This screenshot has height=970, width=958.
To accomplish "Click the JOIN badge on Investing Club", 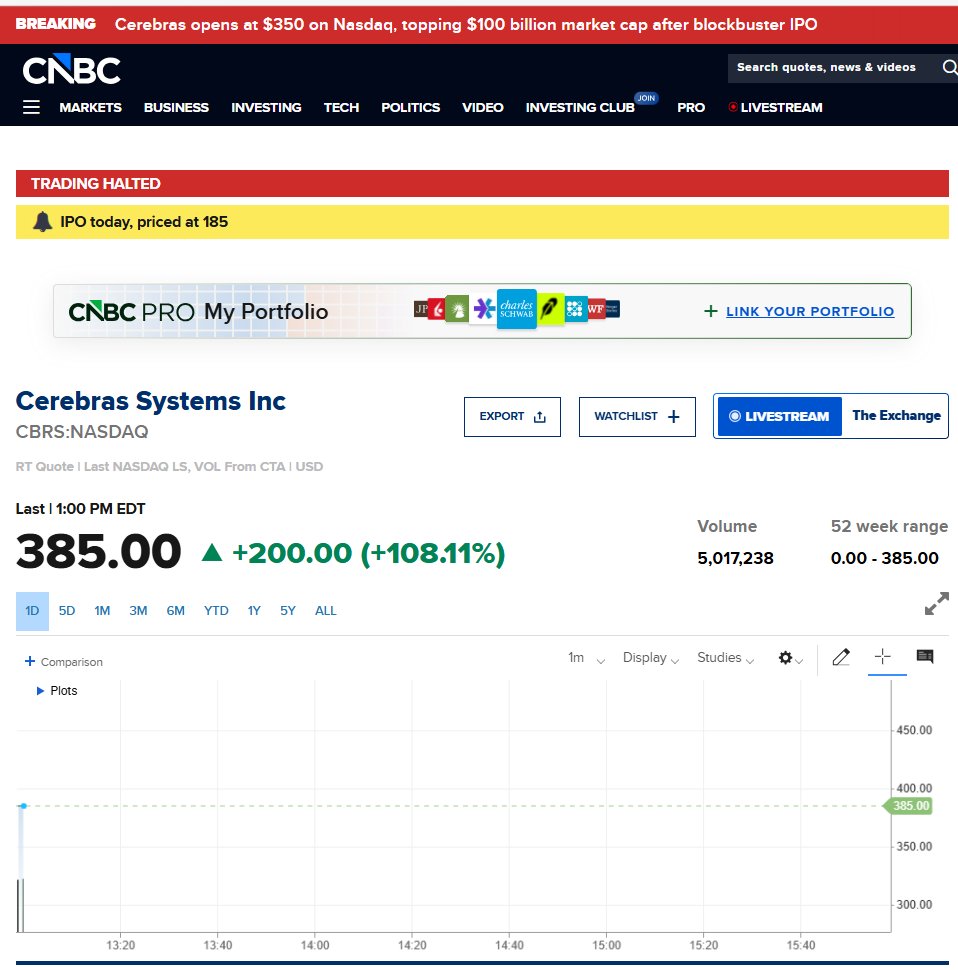I will point(646,98).
